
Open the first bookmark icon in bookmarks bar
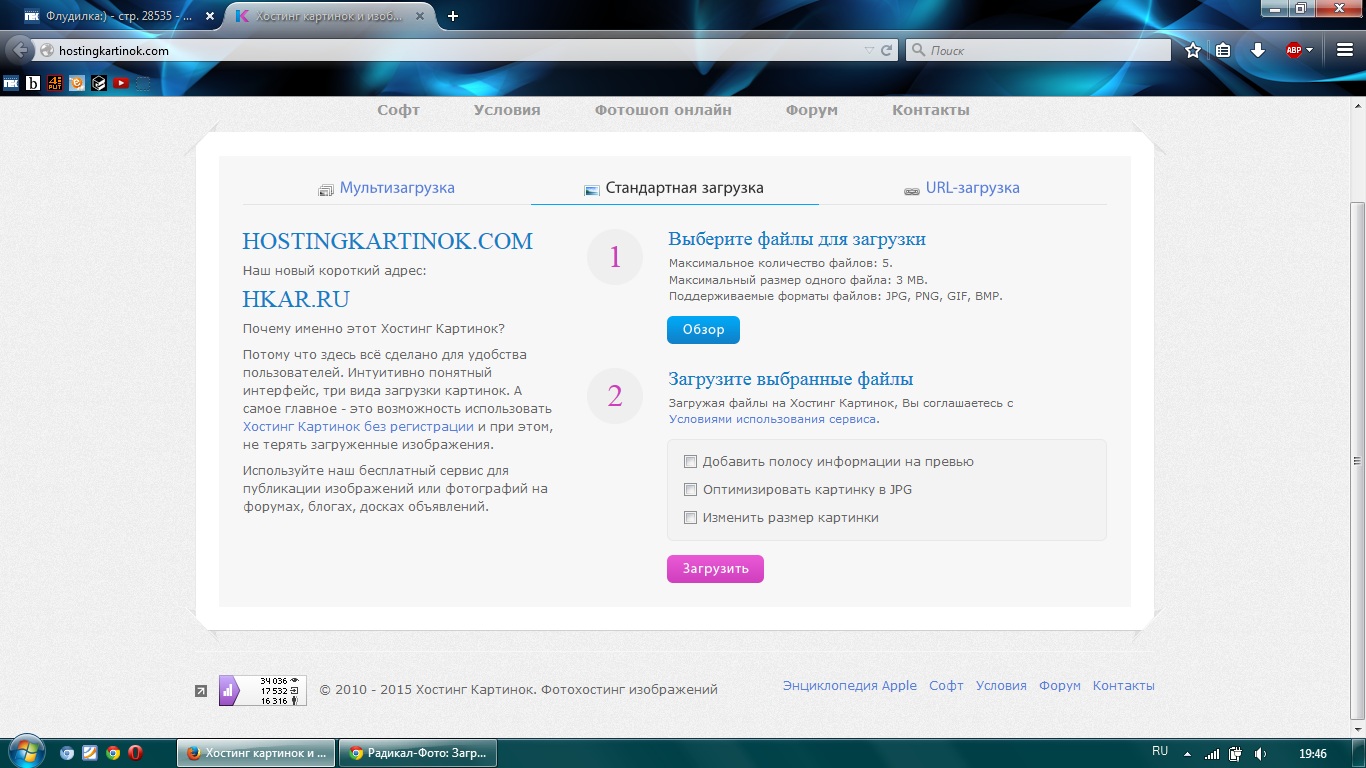(11, 83)
